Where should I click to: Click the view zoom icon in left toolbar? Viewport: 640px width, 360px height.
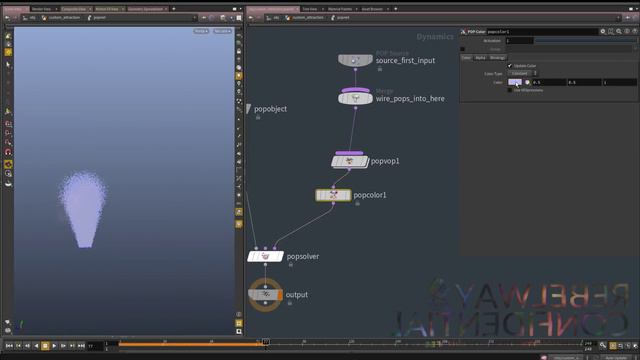8,173
